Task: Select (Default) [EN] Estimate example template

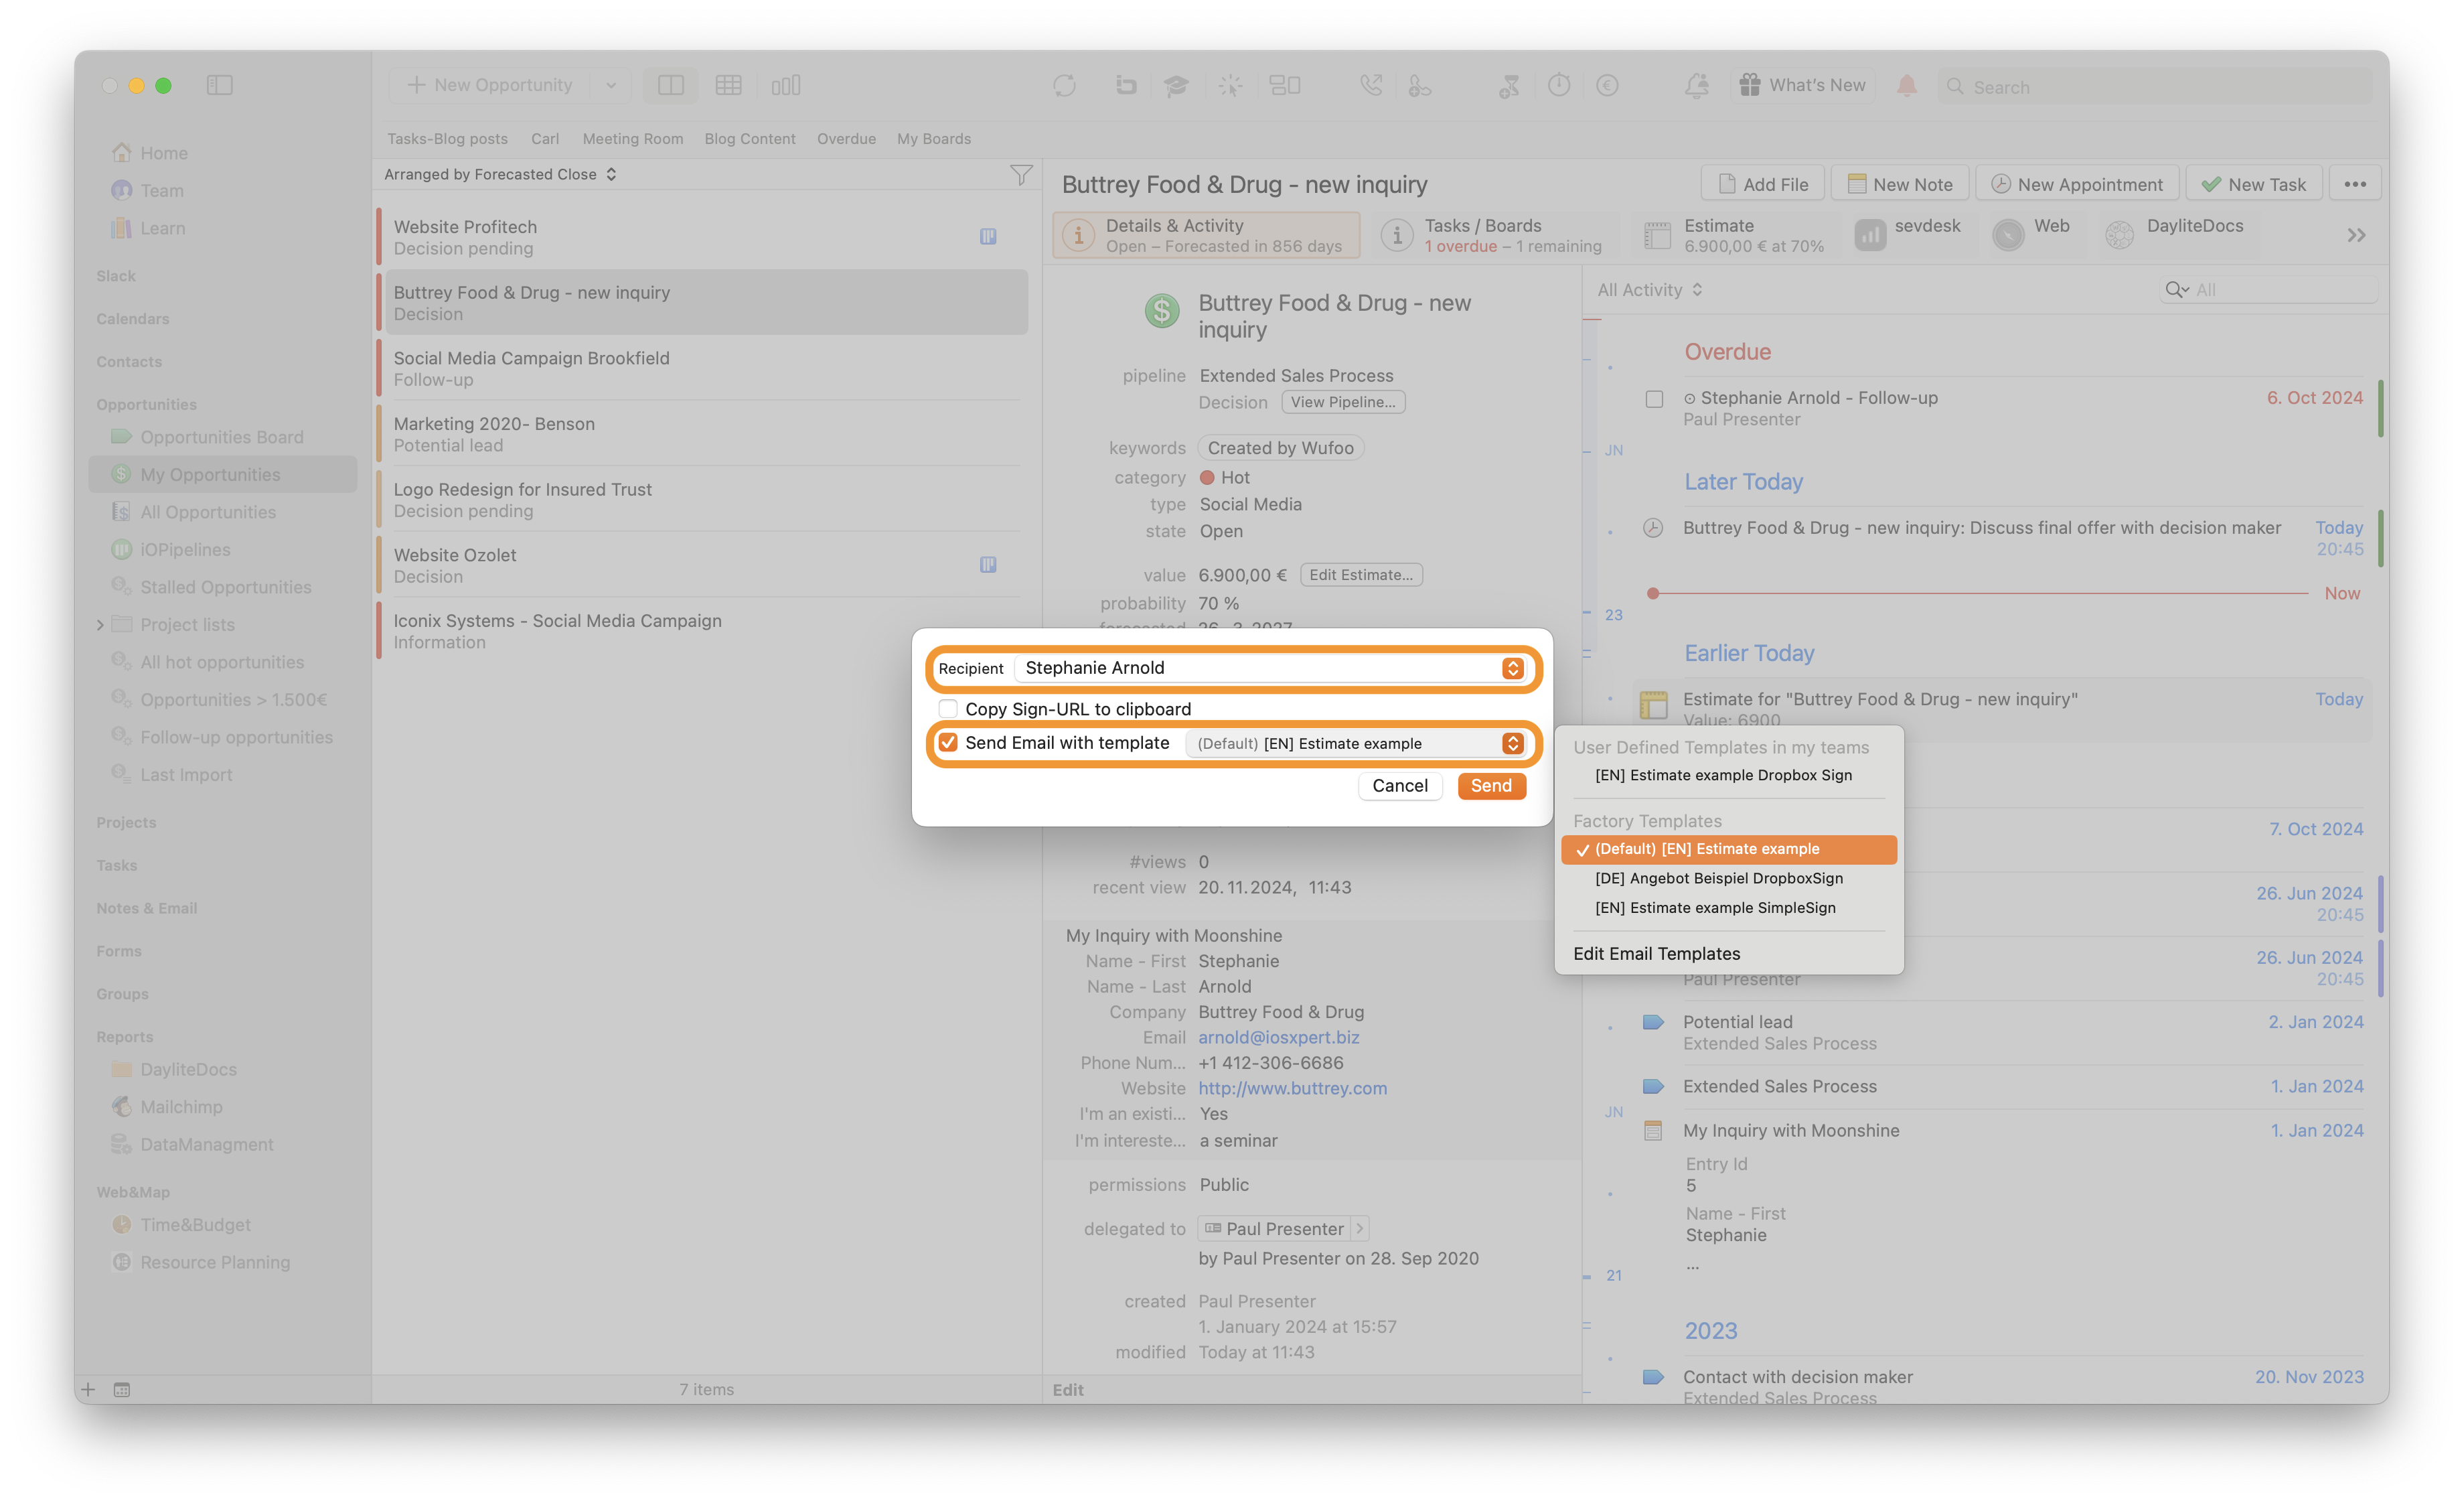Action: (1729, 849)
